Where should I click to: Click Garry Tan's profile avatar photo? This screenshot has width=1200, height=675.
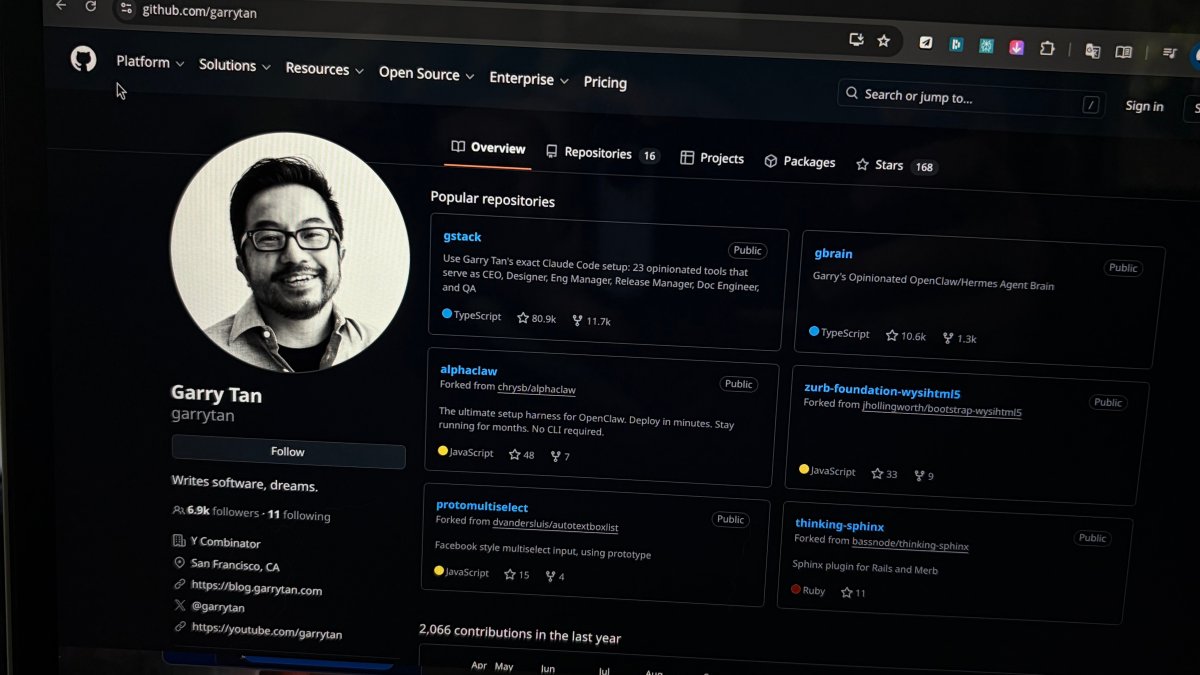[290, 253]
